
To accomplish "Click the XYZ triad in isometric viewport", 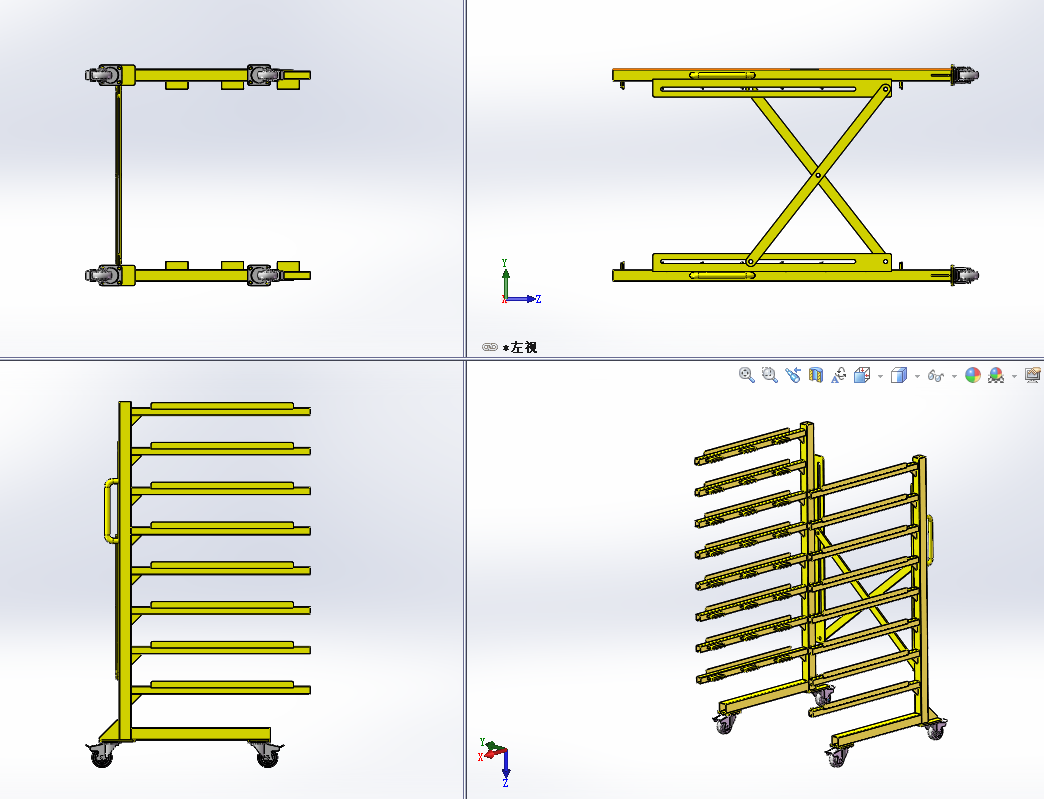I will [497, 755].
